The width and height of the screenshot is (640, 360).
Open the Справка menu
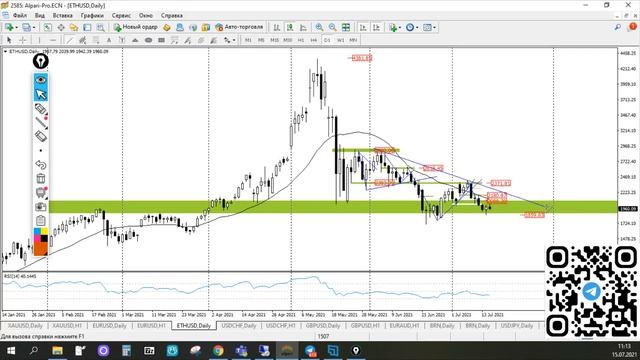(x=171, y=16)
